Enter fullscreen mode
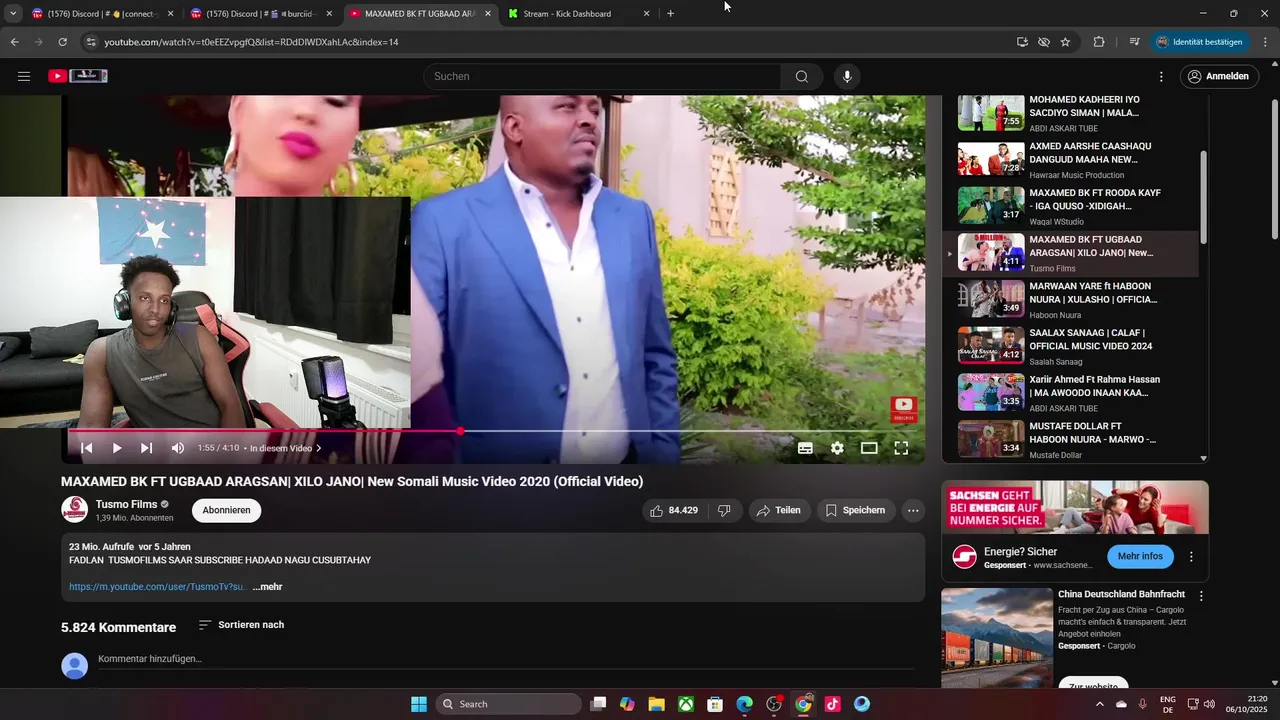The height and width of the screenshot is (720, 1280). [901, 448]
